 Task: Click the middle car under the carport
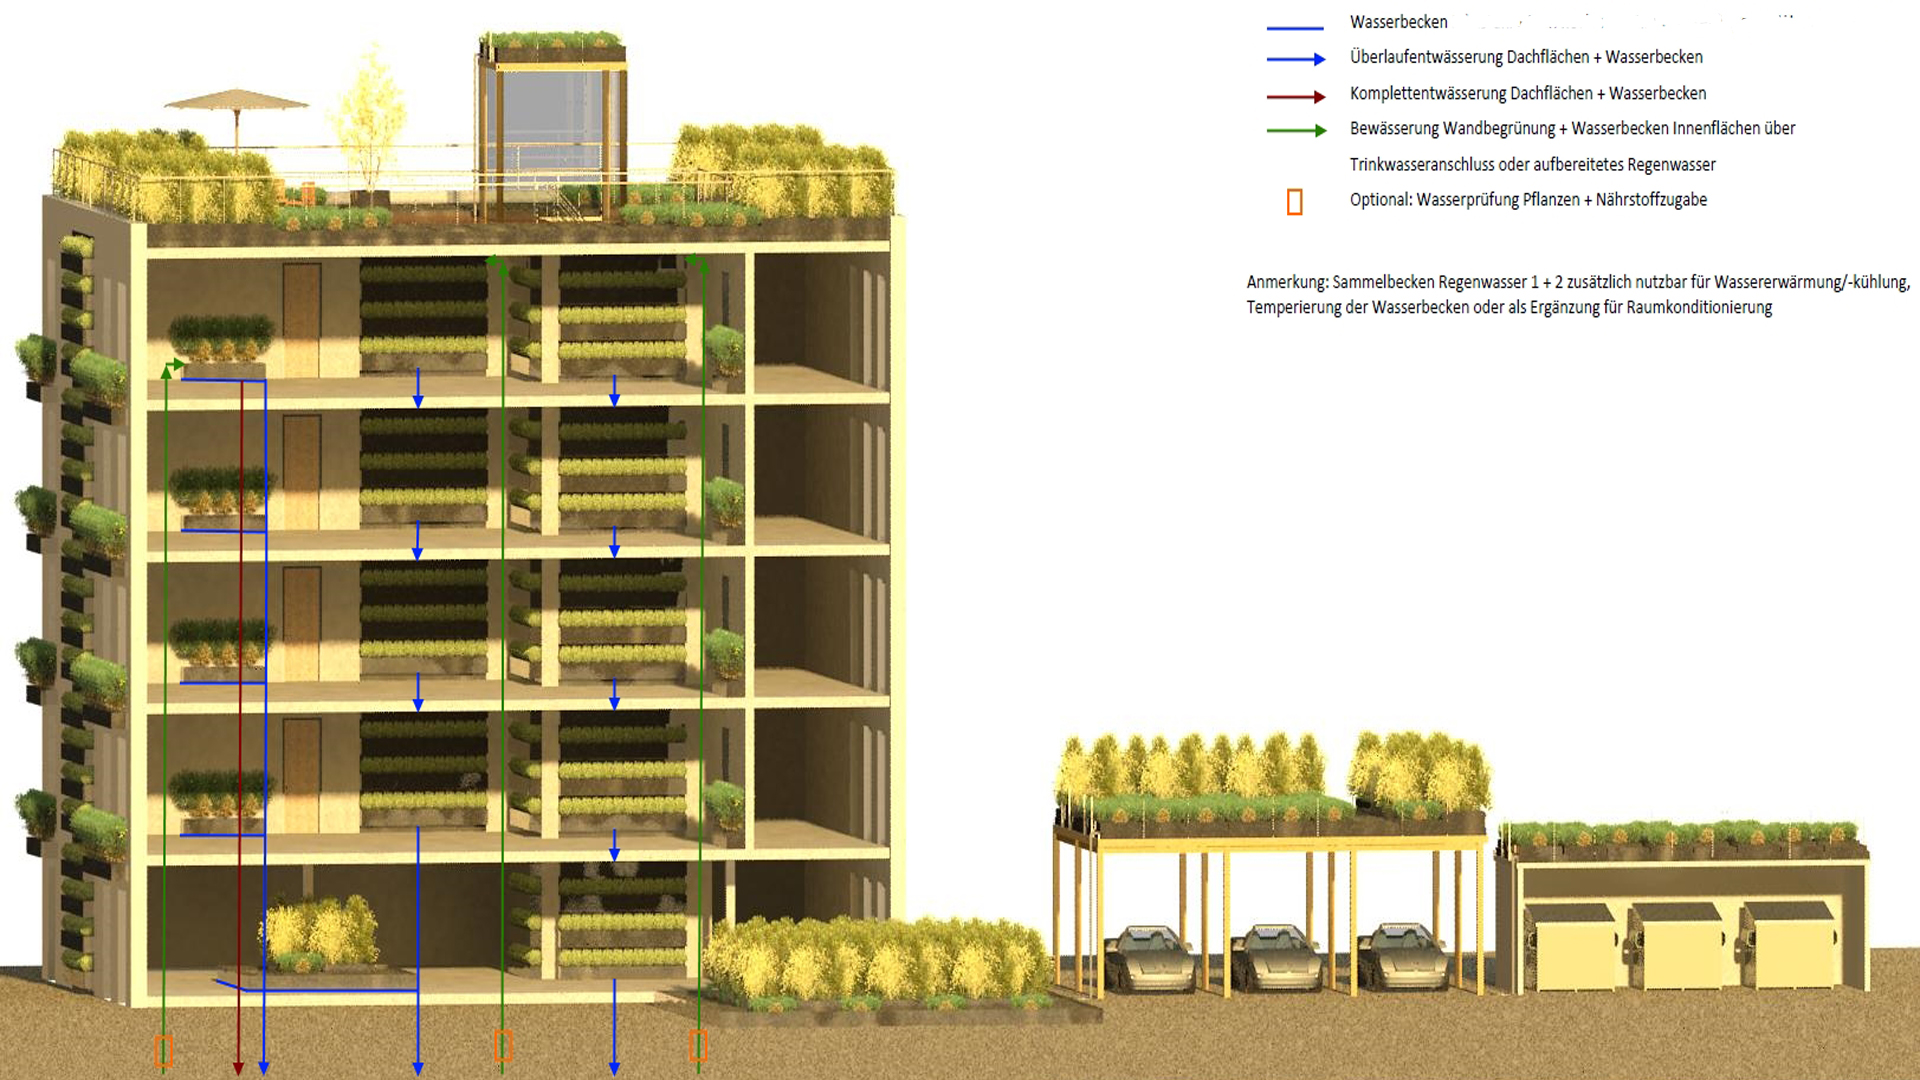pos(1275,958)
